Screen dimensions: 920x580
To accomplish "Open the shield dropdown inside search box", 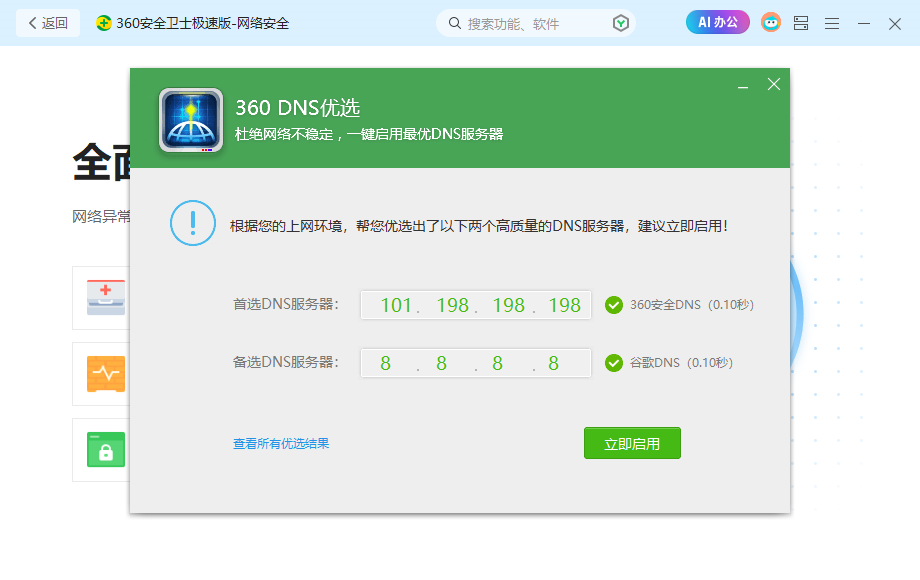I will [x=622, y=22].
